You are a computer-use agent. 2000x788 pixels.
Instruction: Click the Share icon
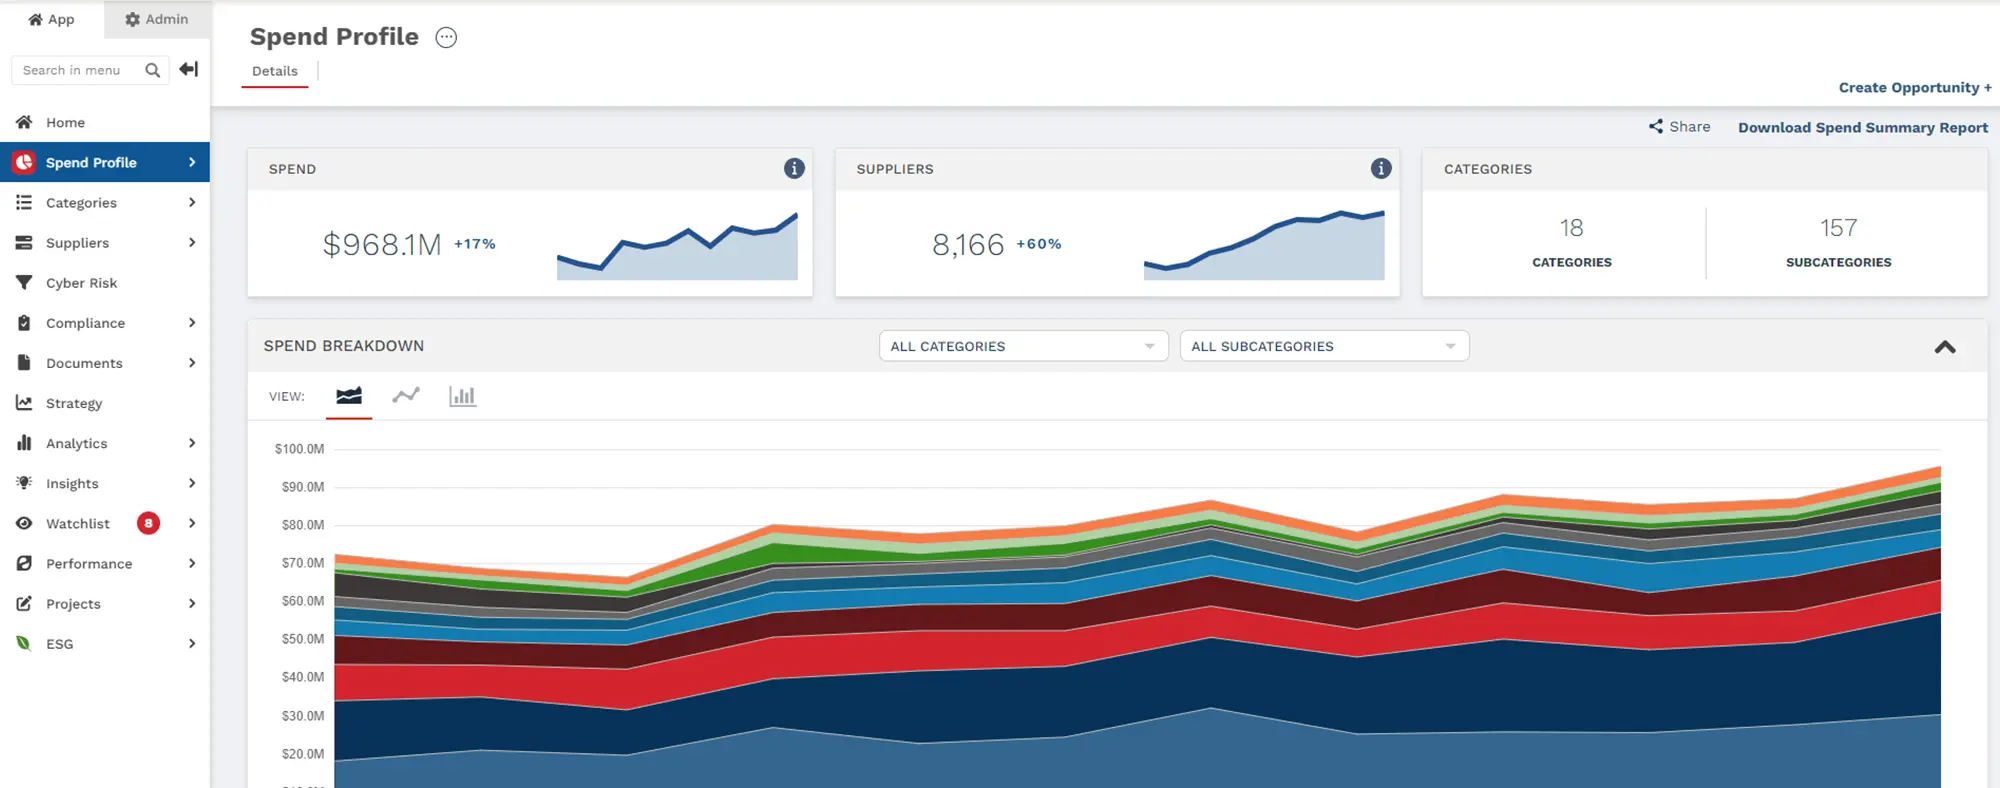pos(1656,127)
